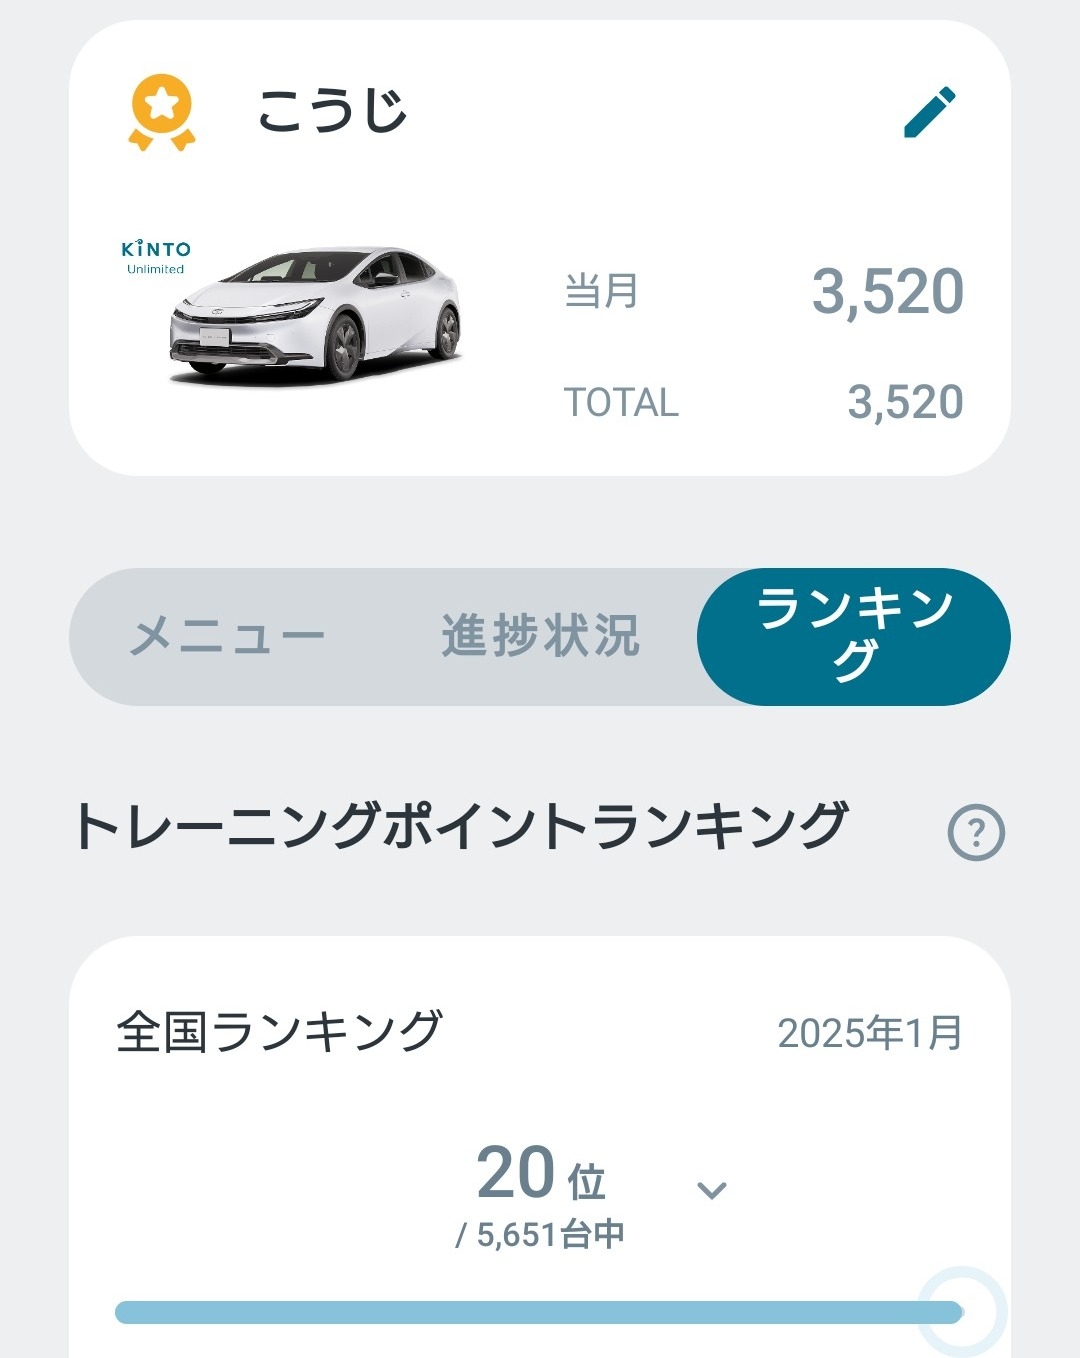Click the blue ranking progress bar

pyautogui.click(x=539, y=1312)
